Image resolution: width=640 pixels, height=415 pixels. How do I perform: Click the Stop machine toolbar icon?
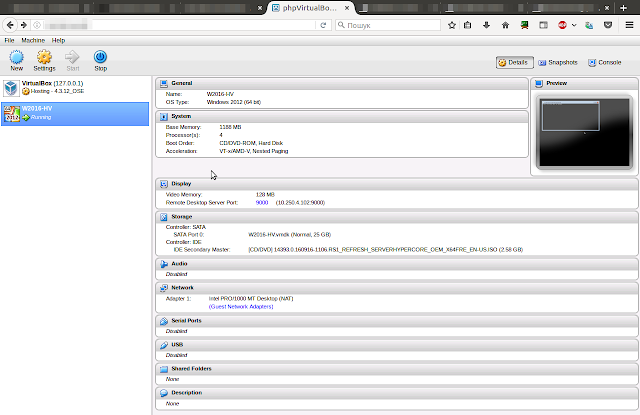coord(100,58)
